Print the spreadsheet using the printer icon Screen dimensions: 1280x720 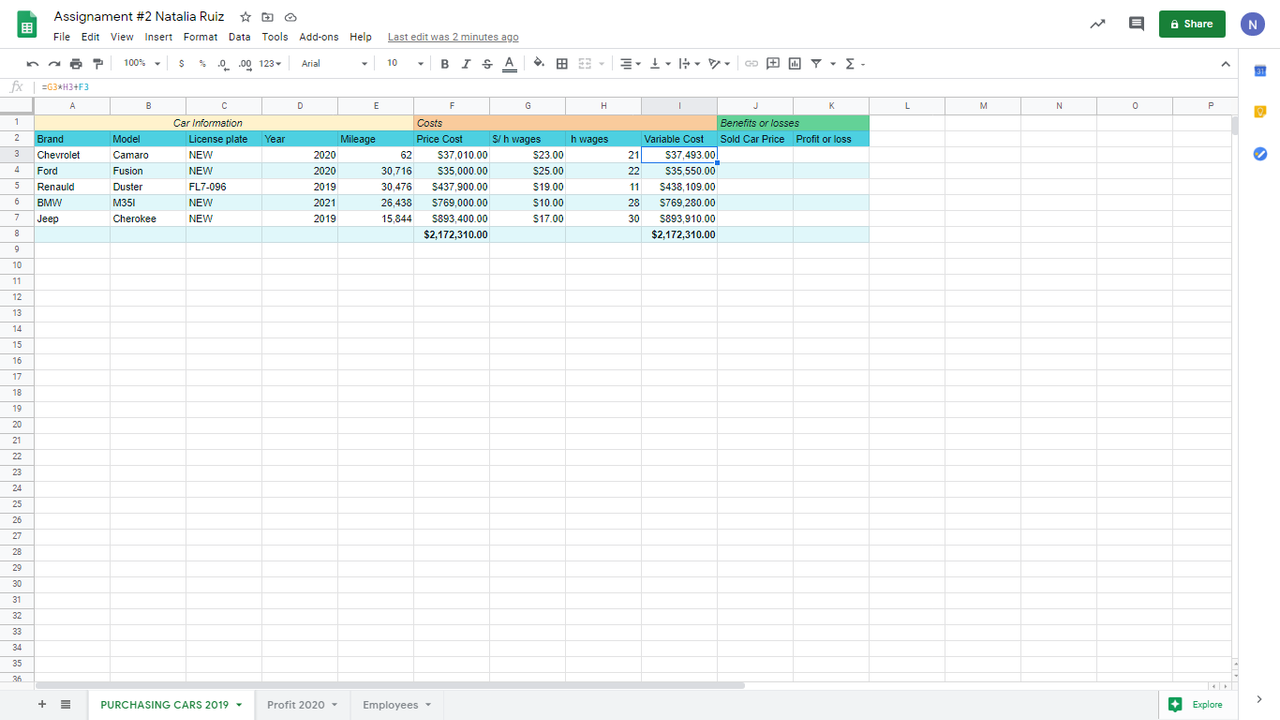(x=76, y=63)
